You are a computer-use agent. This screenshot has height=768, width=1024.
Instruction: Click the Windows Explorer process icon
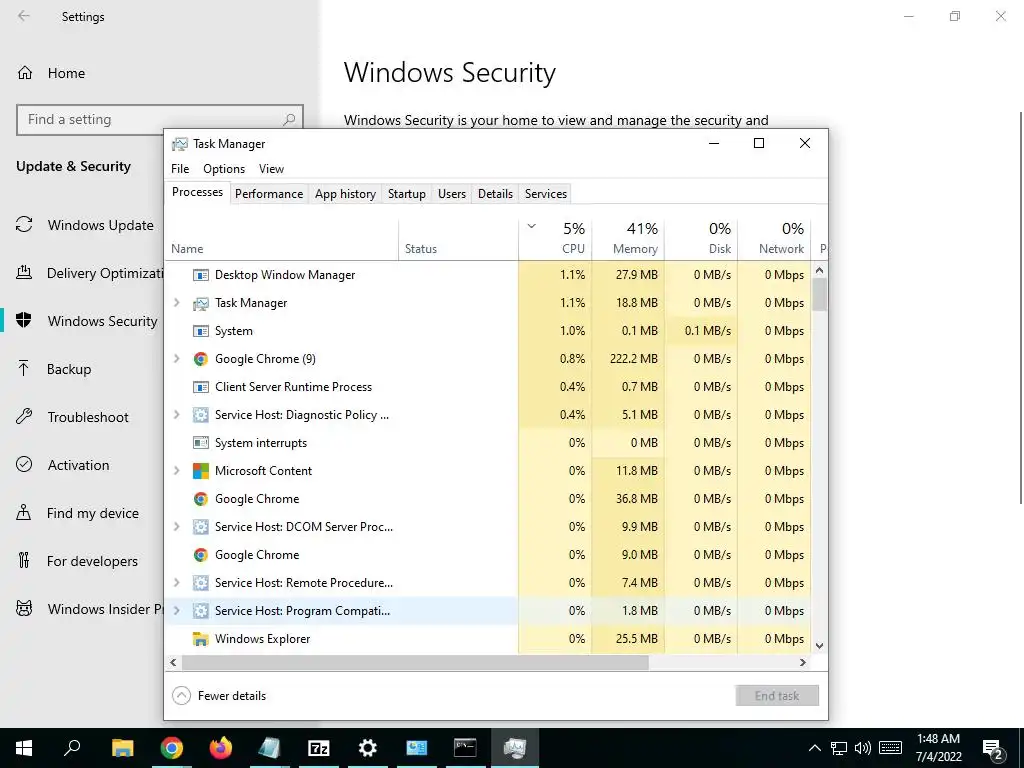[200, 639]
